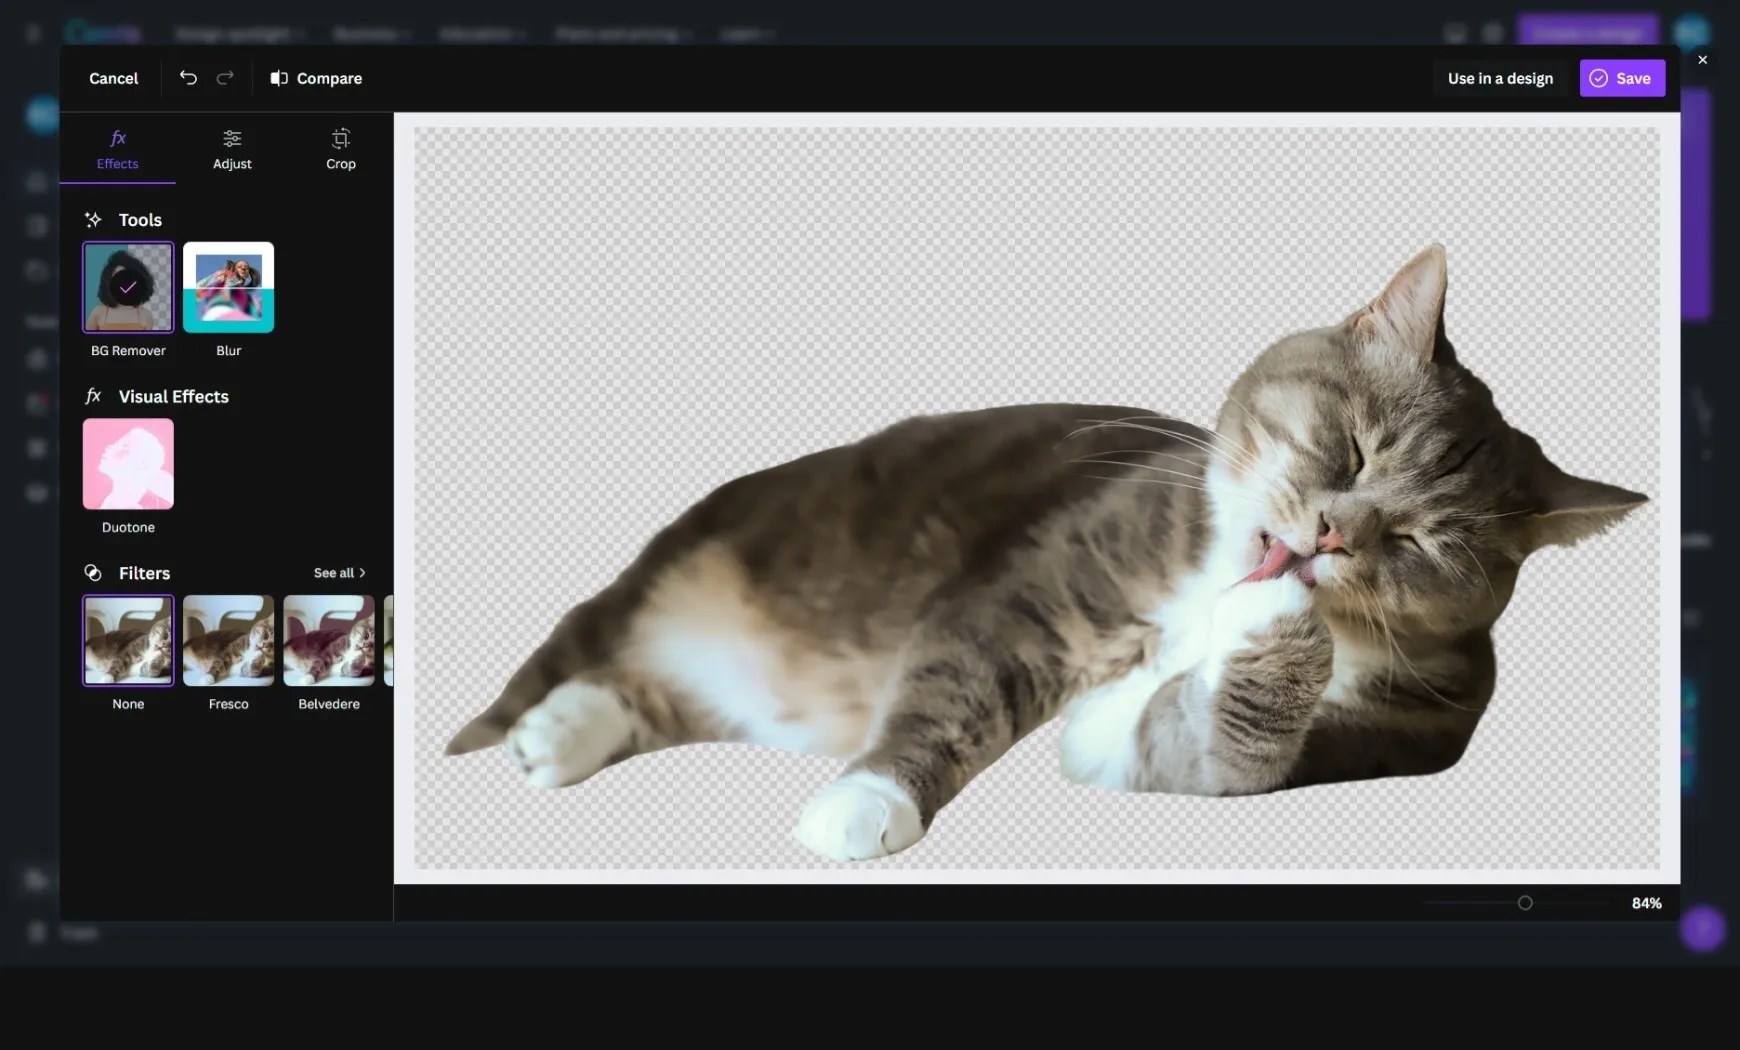Click the Undo arrow icon
Viewport: 1740px width, 1050px height.
click(188, 78)
